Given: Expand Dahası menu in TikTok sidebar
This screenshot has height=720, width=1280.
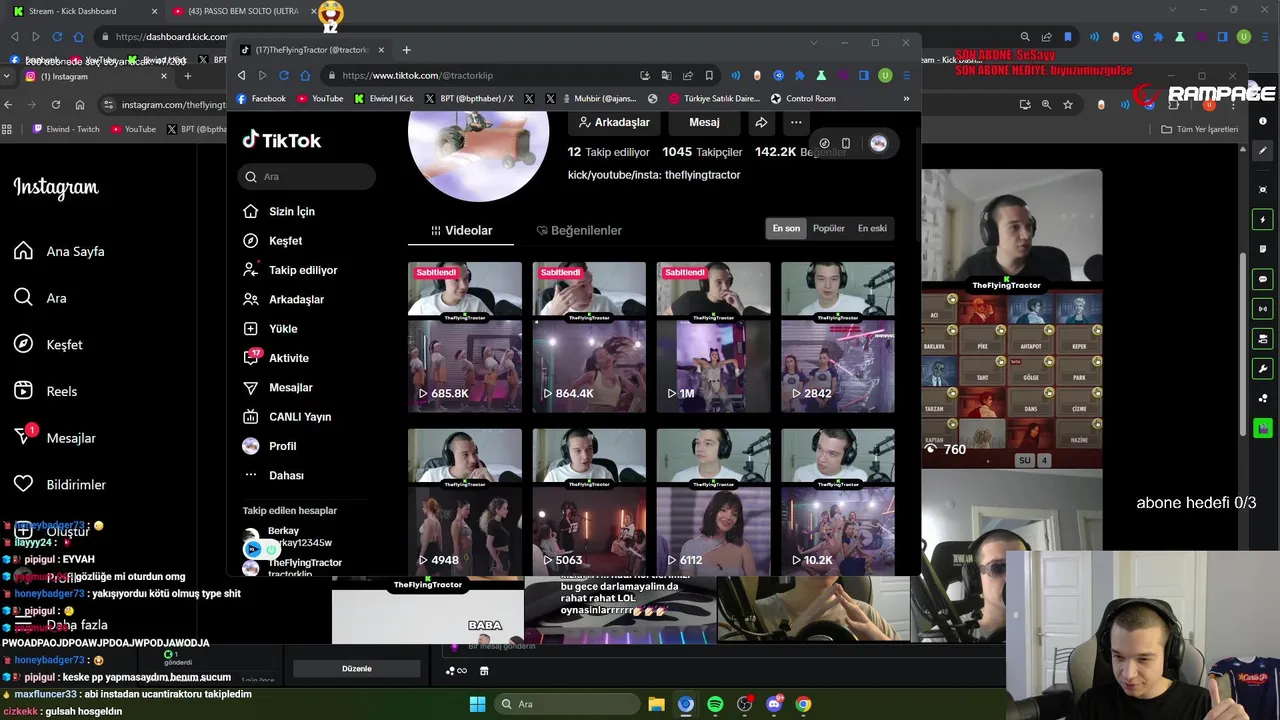Looking at the screenshot, I should tap(273, 475).
